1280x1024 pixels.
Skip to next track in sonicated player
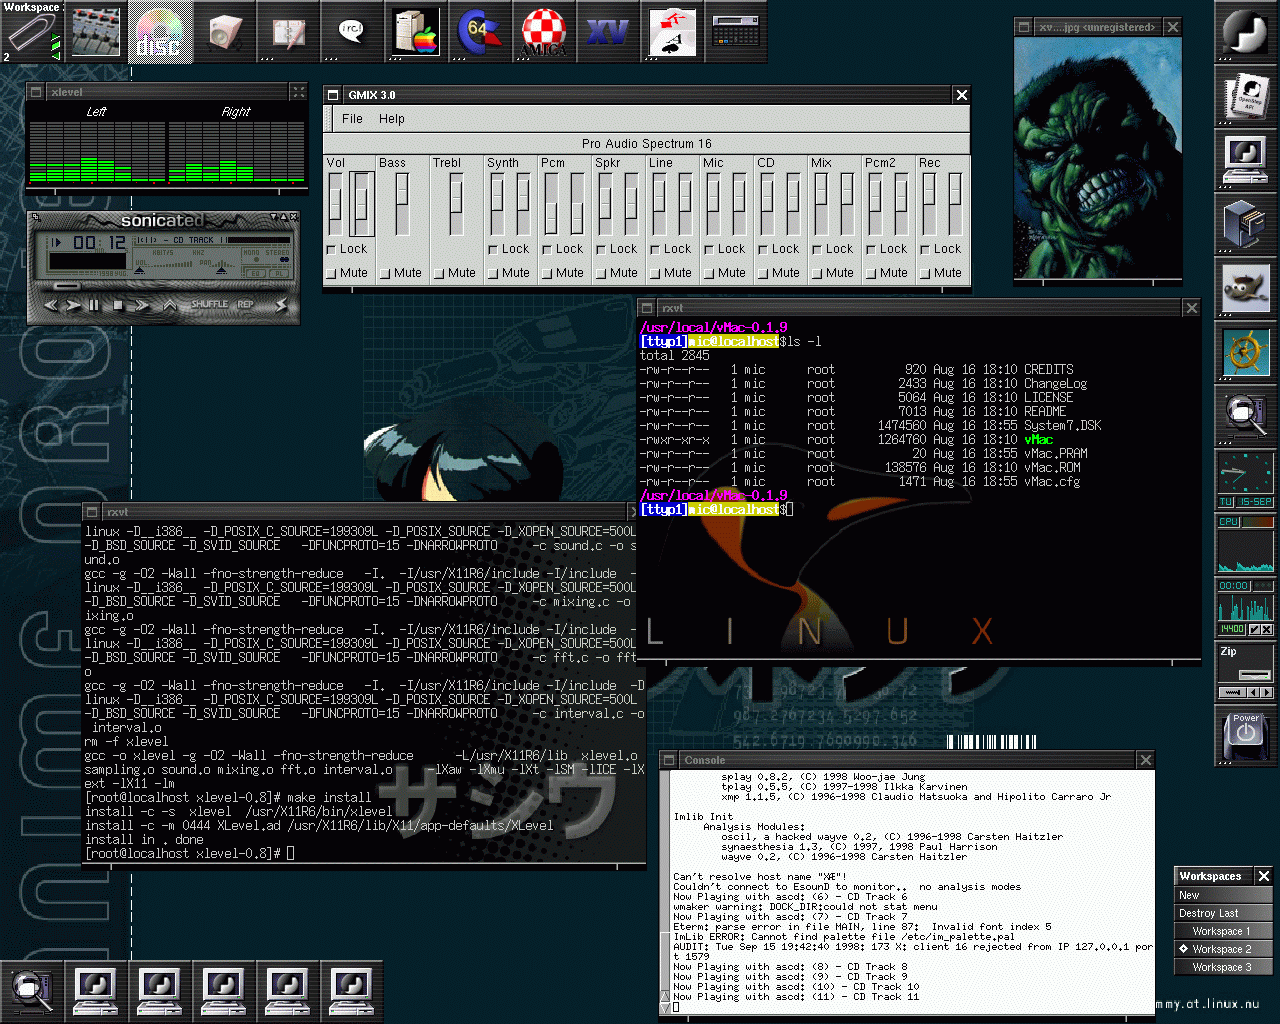pyautogui.click(x=142, y=305)
